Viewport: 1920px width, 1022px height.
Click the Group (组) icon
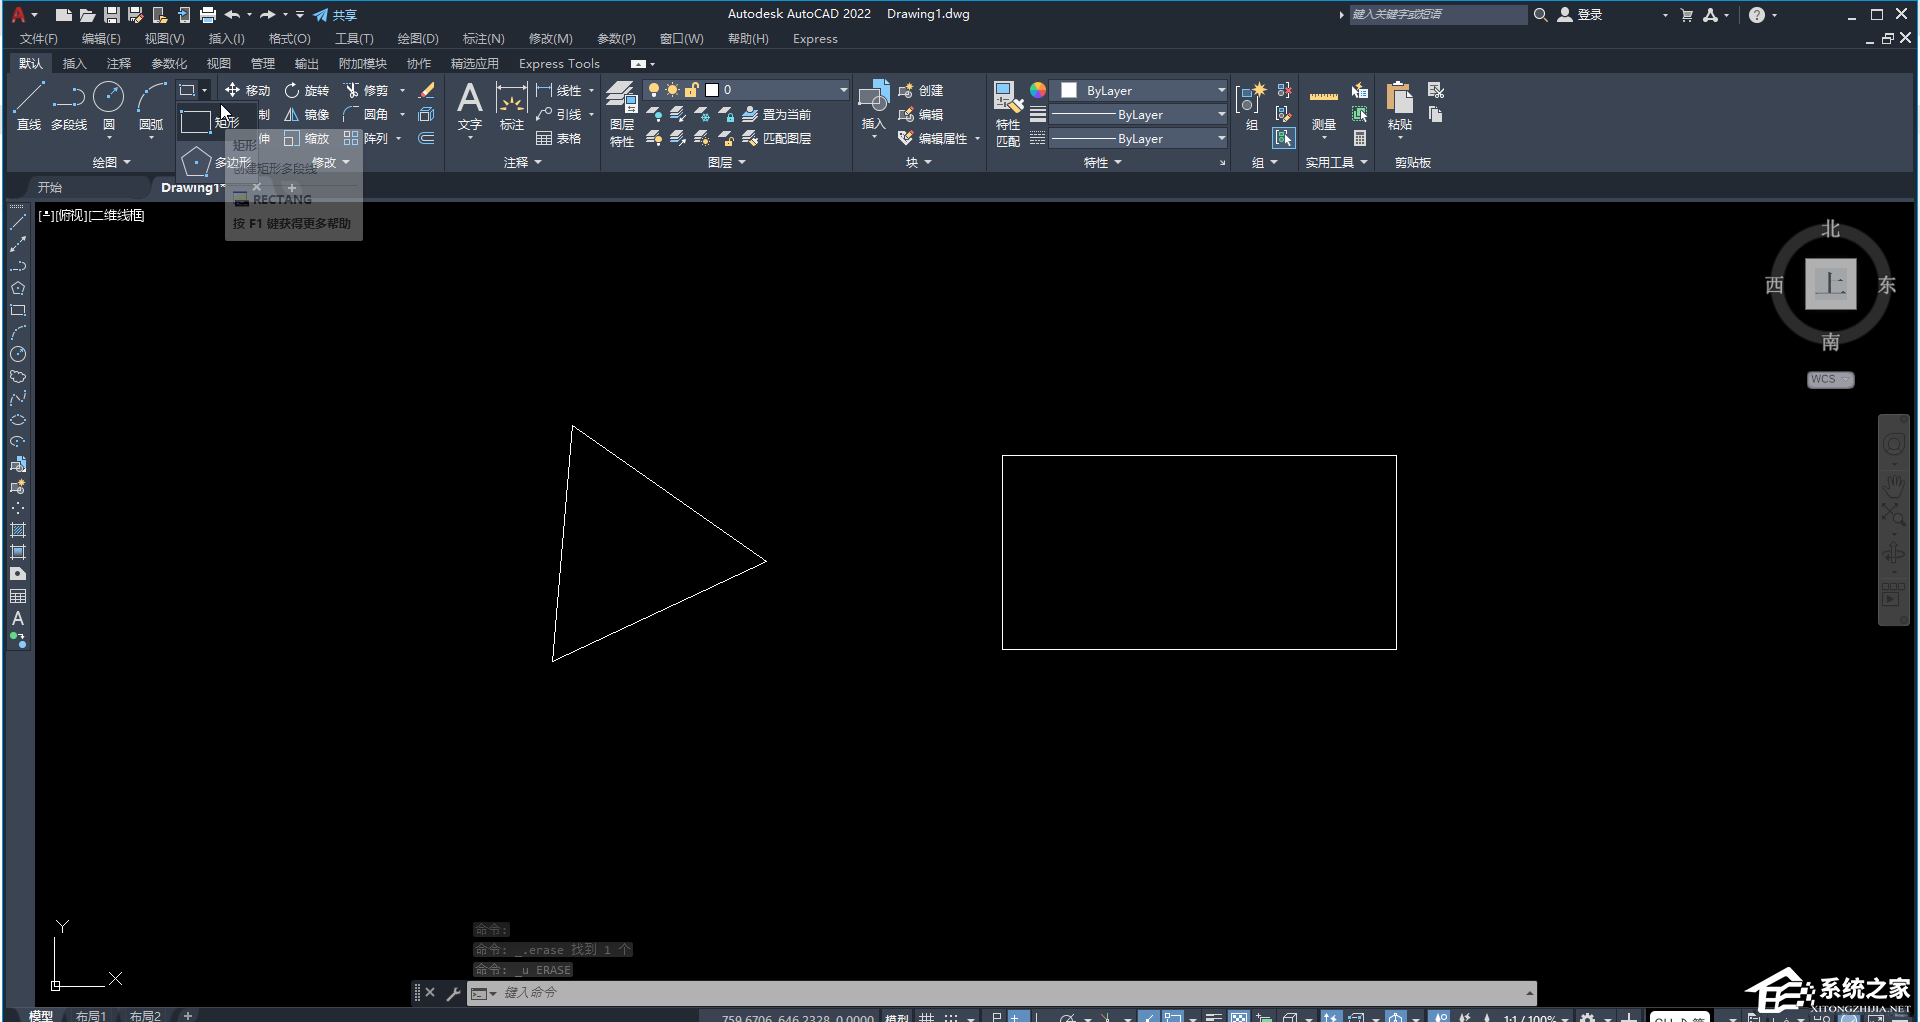pos(1251,106)
